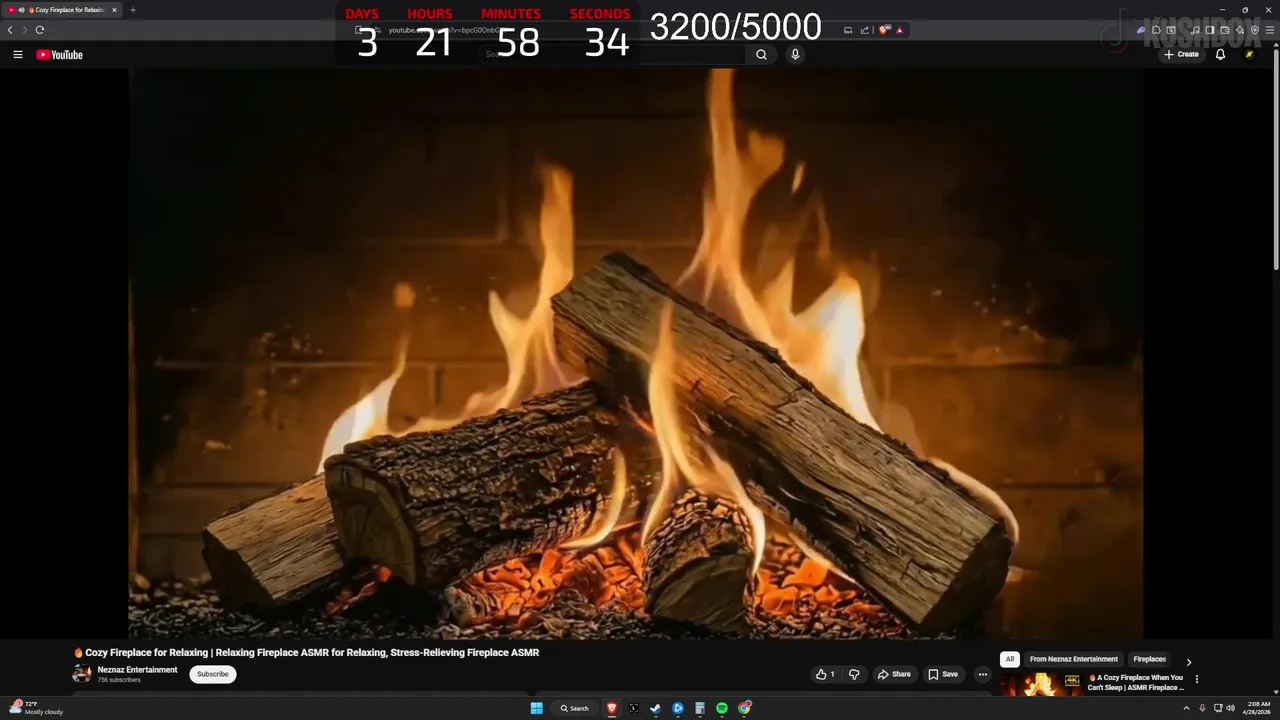Click the Share button under the video
Image resolution: width=1280 pixels, height=720 pixels.
point(894,674)
